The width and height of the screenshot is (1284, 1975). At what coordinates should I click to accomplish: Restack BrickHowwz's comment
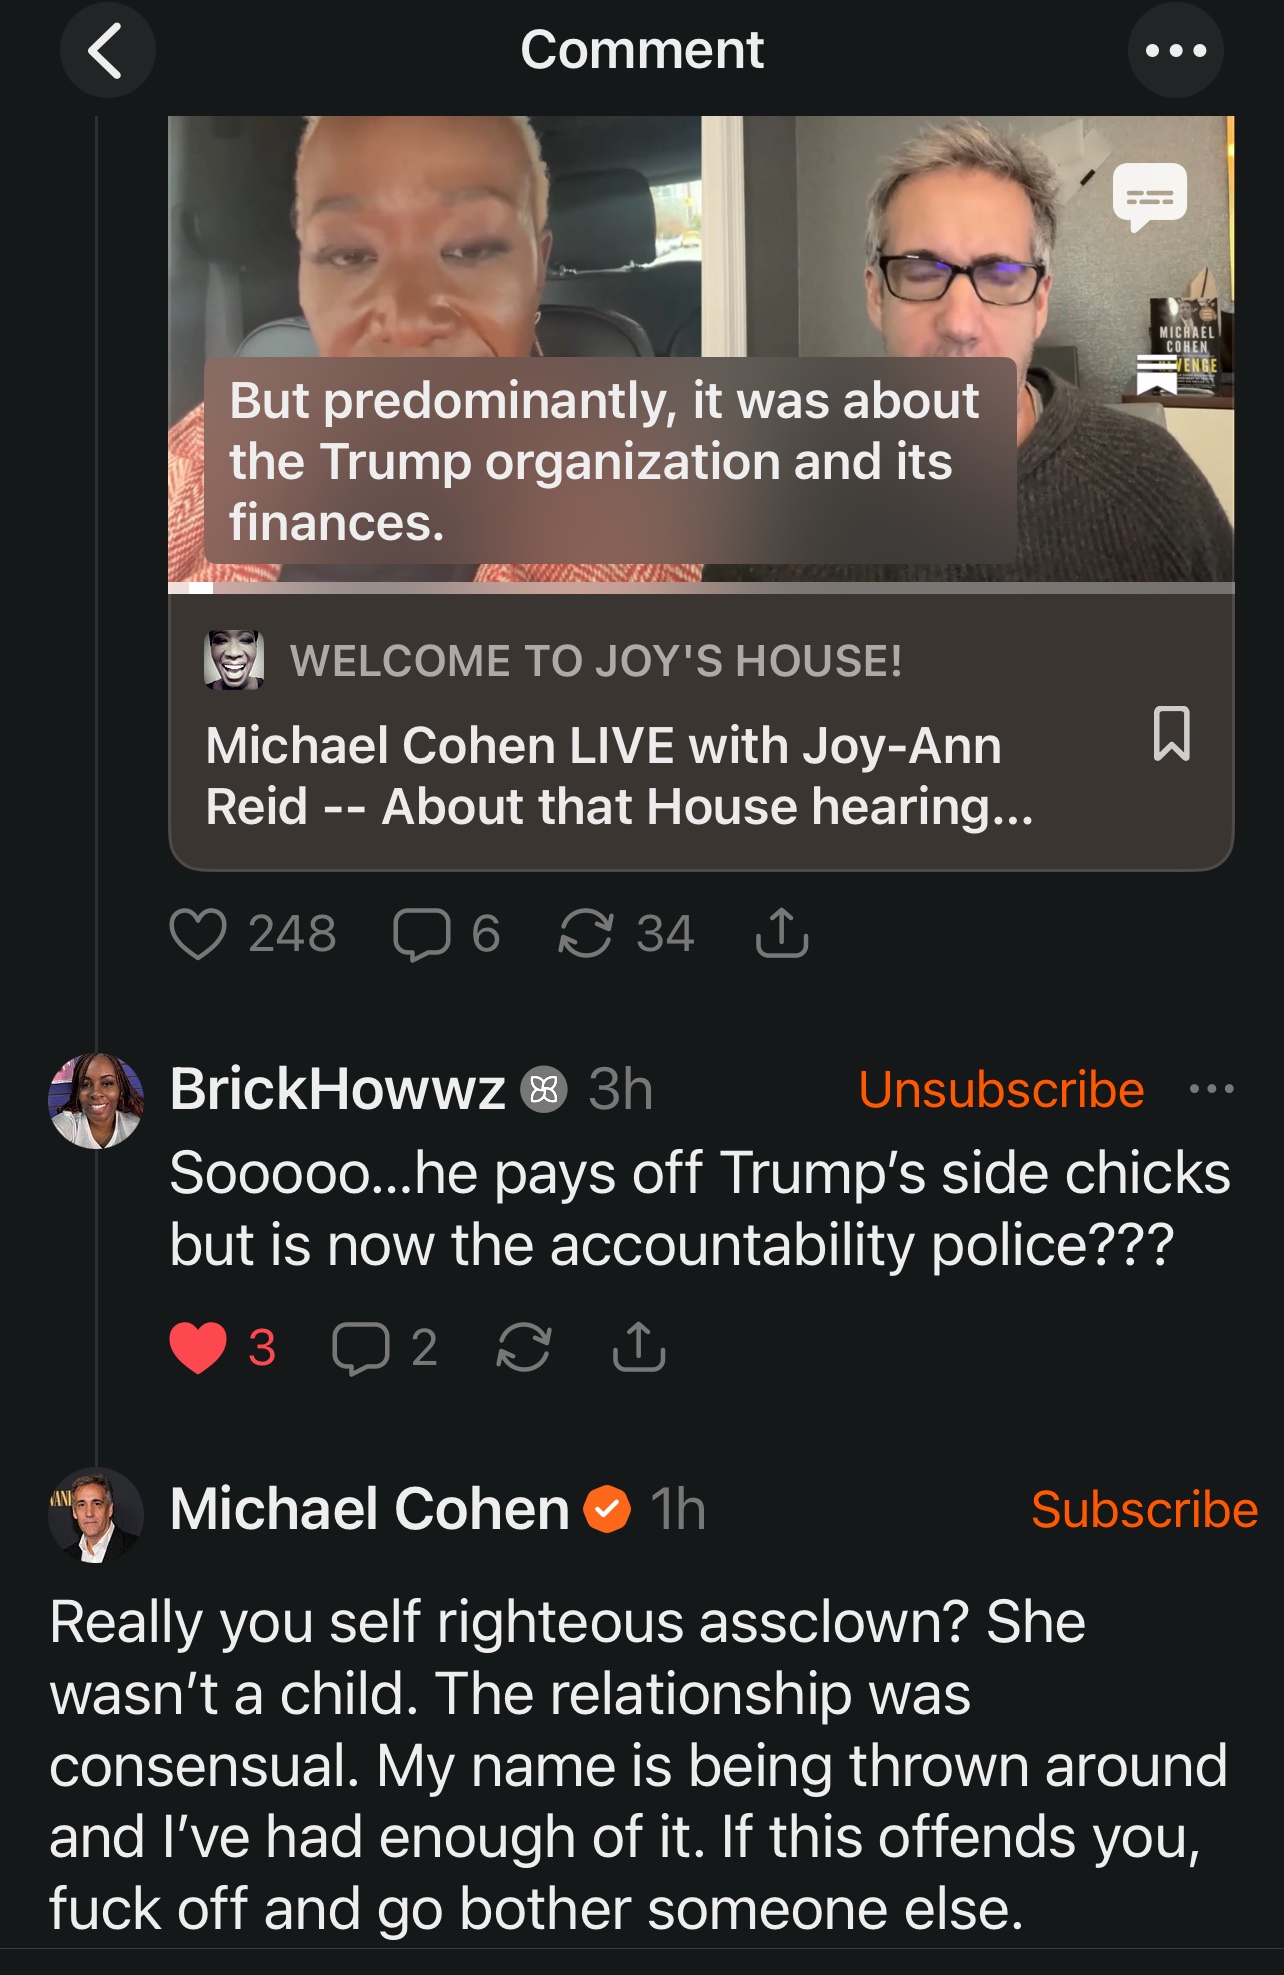(x=523, y=1347)
